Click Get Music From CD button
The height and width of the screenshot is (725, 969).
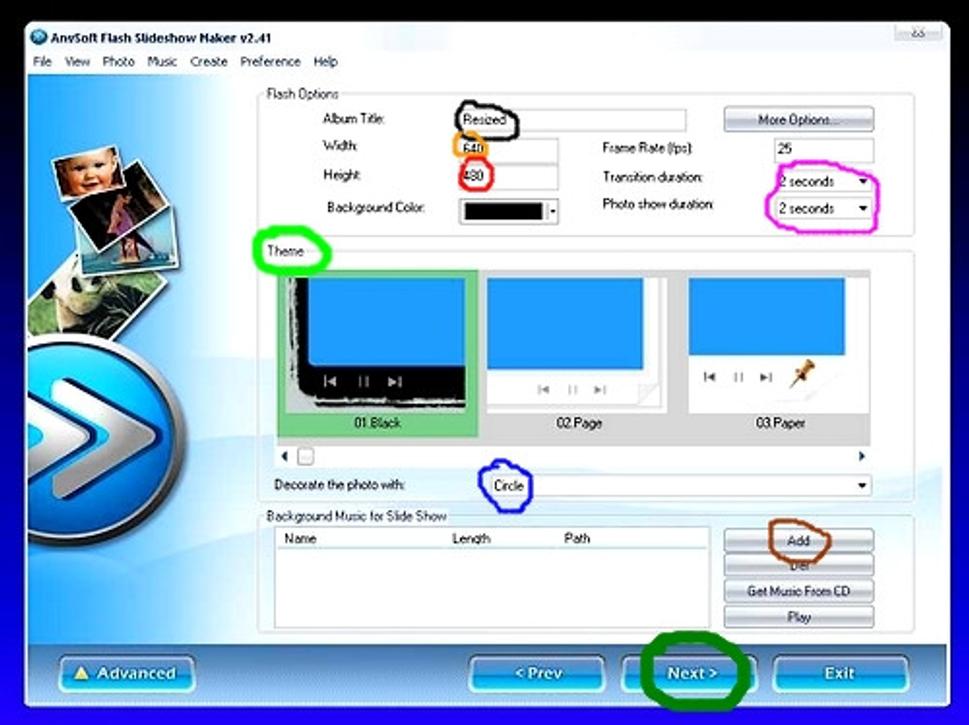[x=798, y=591]
